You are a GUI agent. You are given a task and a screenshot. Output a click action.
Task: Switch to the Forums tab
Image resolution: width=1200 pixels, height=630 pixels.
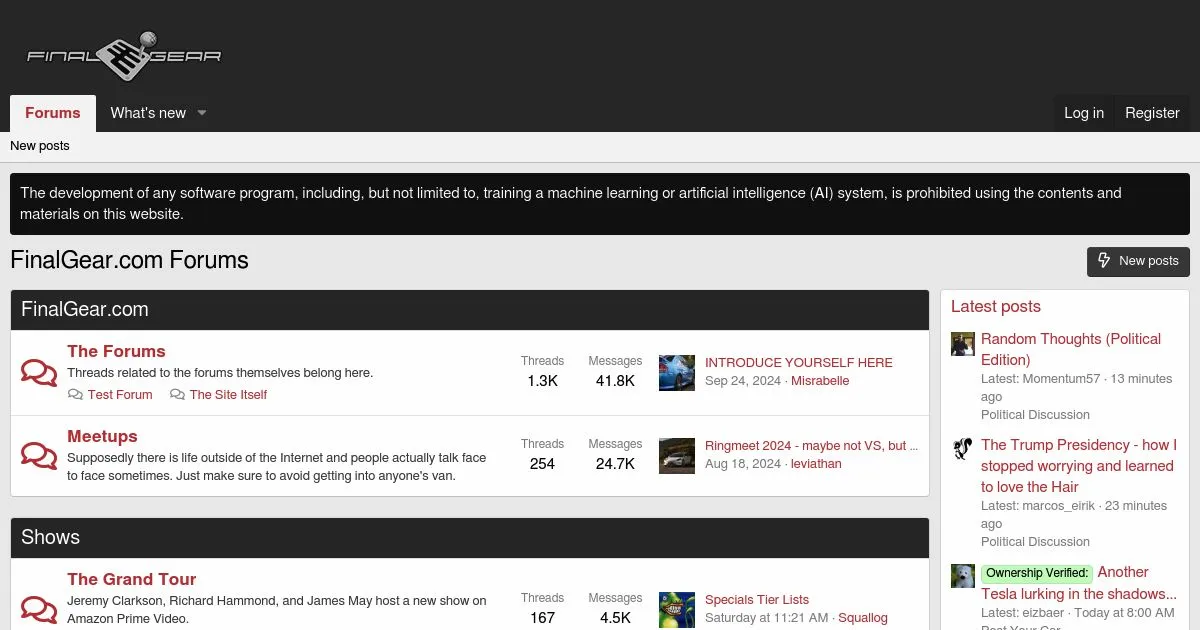pos(53,113)
